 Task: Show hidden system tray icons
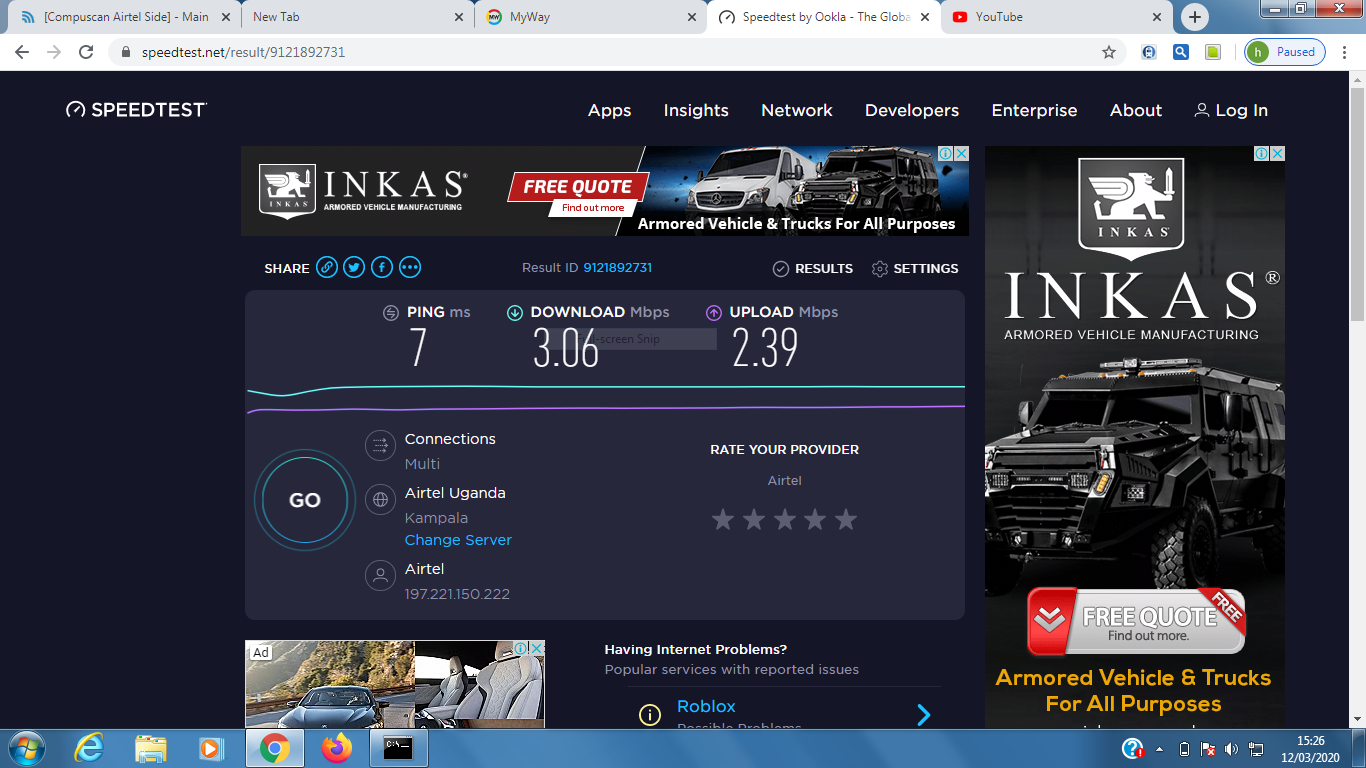click(1160, 749)
